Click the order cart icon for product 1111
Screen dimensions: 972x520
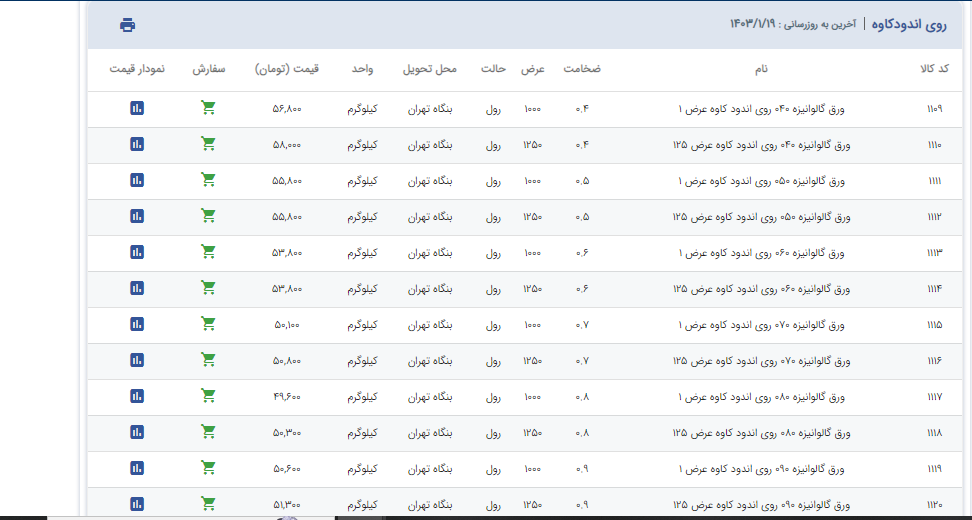coord(208,180)
